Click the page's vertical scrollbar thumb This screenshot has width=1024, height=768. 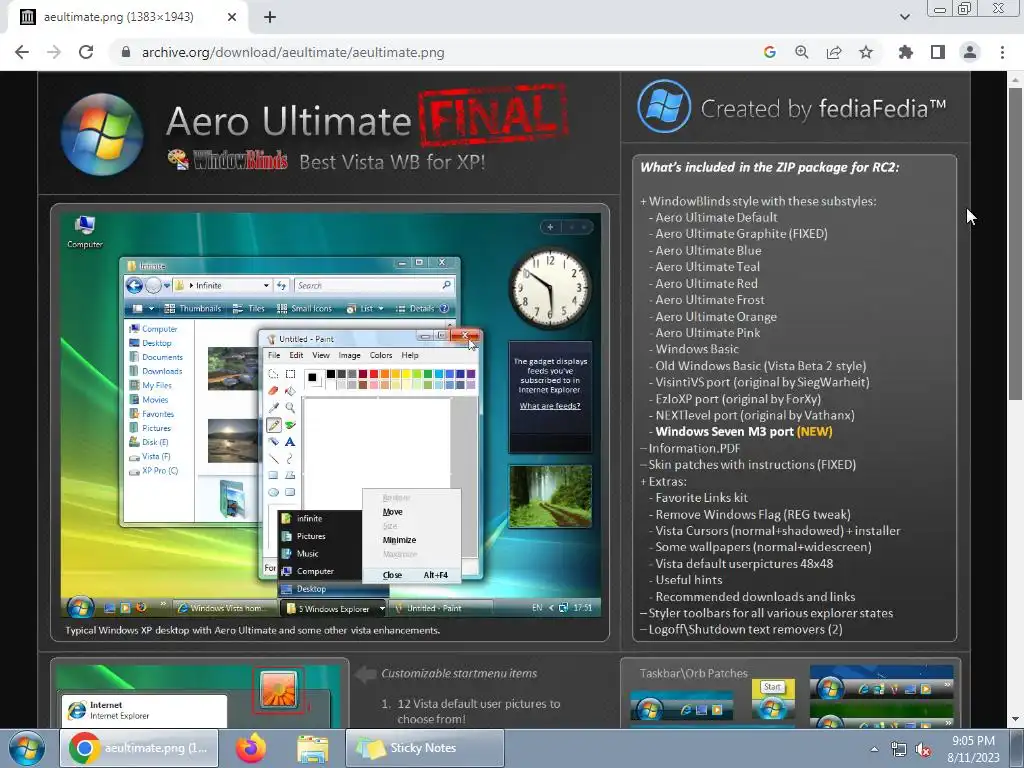click(1015, 243)
